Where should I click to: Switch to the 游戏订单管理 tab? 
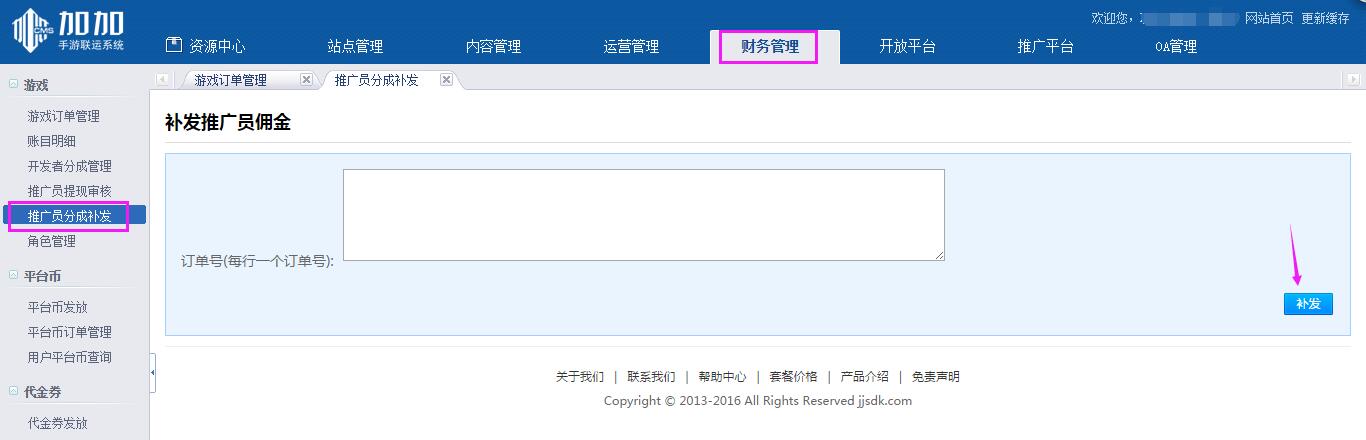231,80
